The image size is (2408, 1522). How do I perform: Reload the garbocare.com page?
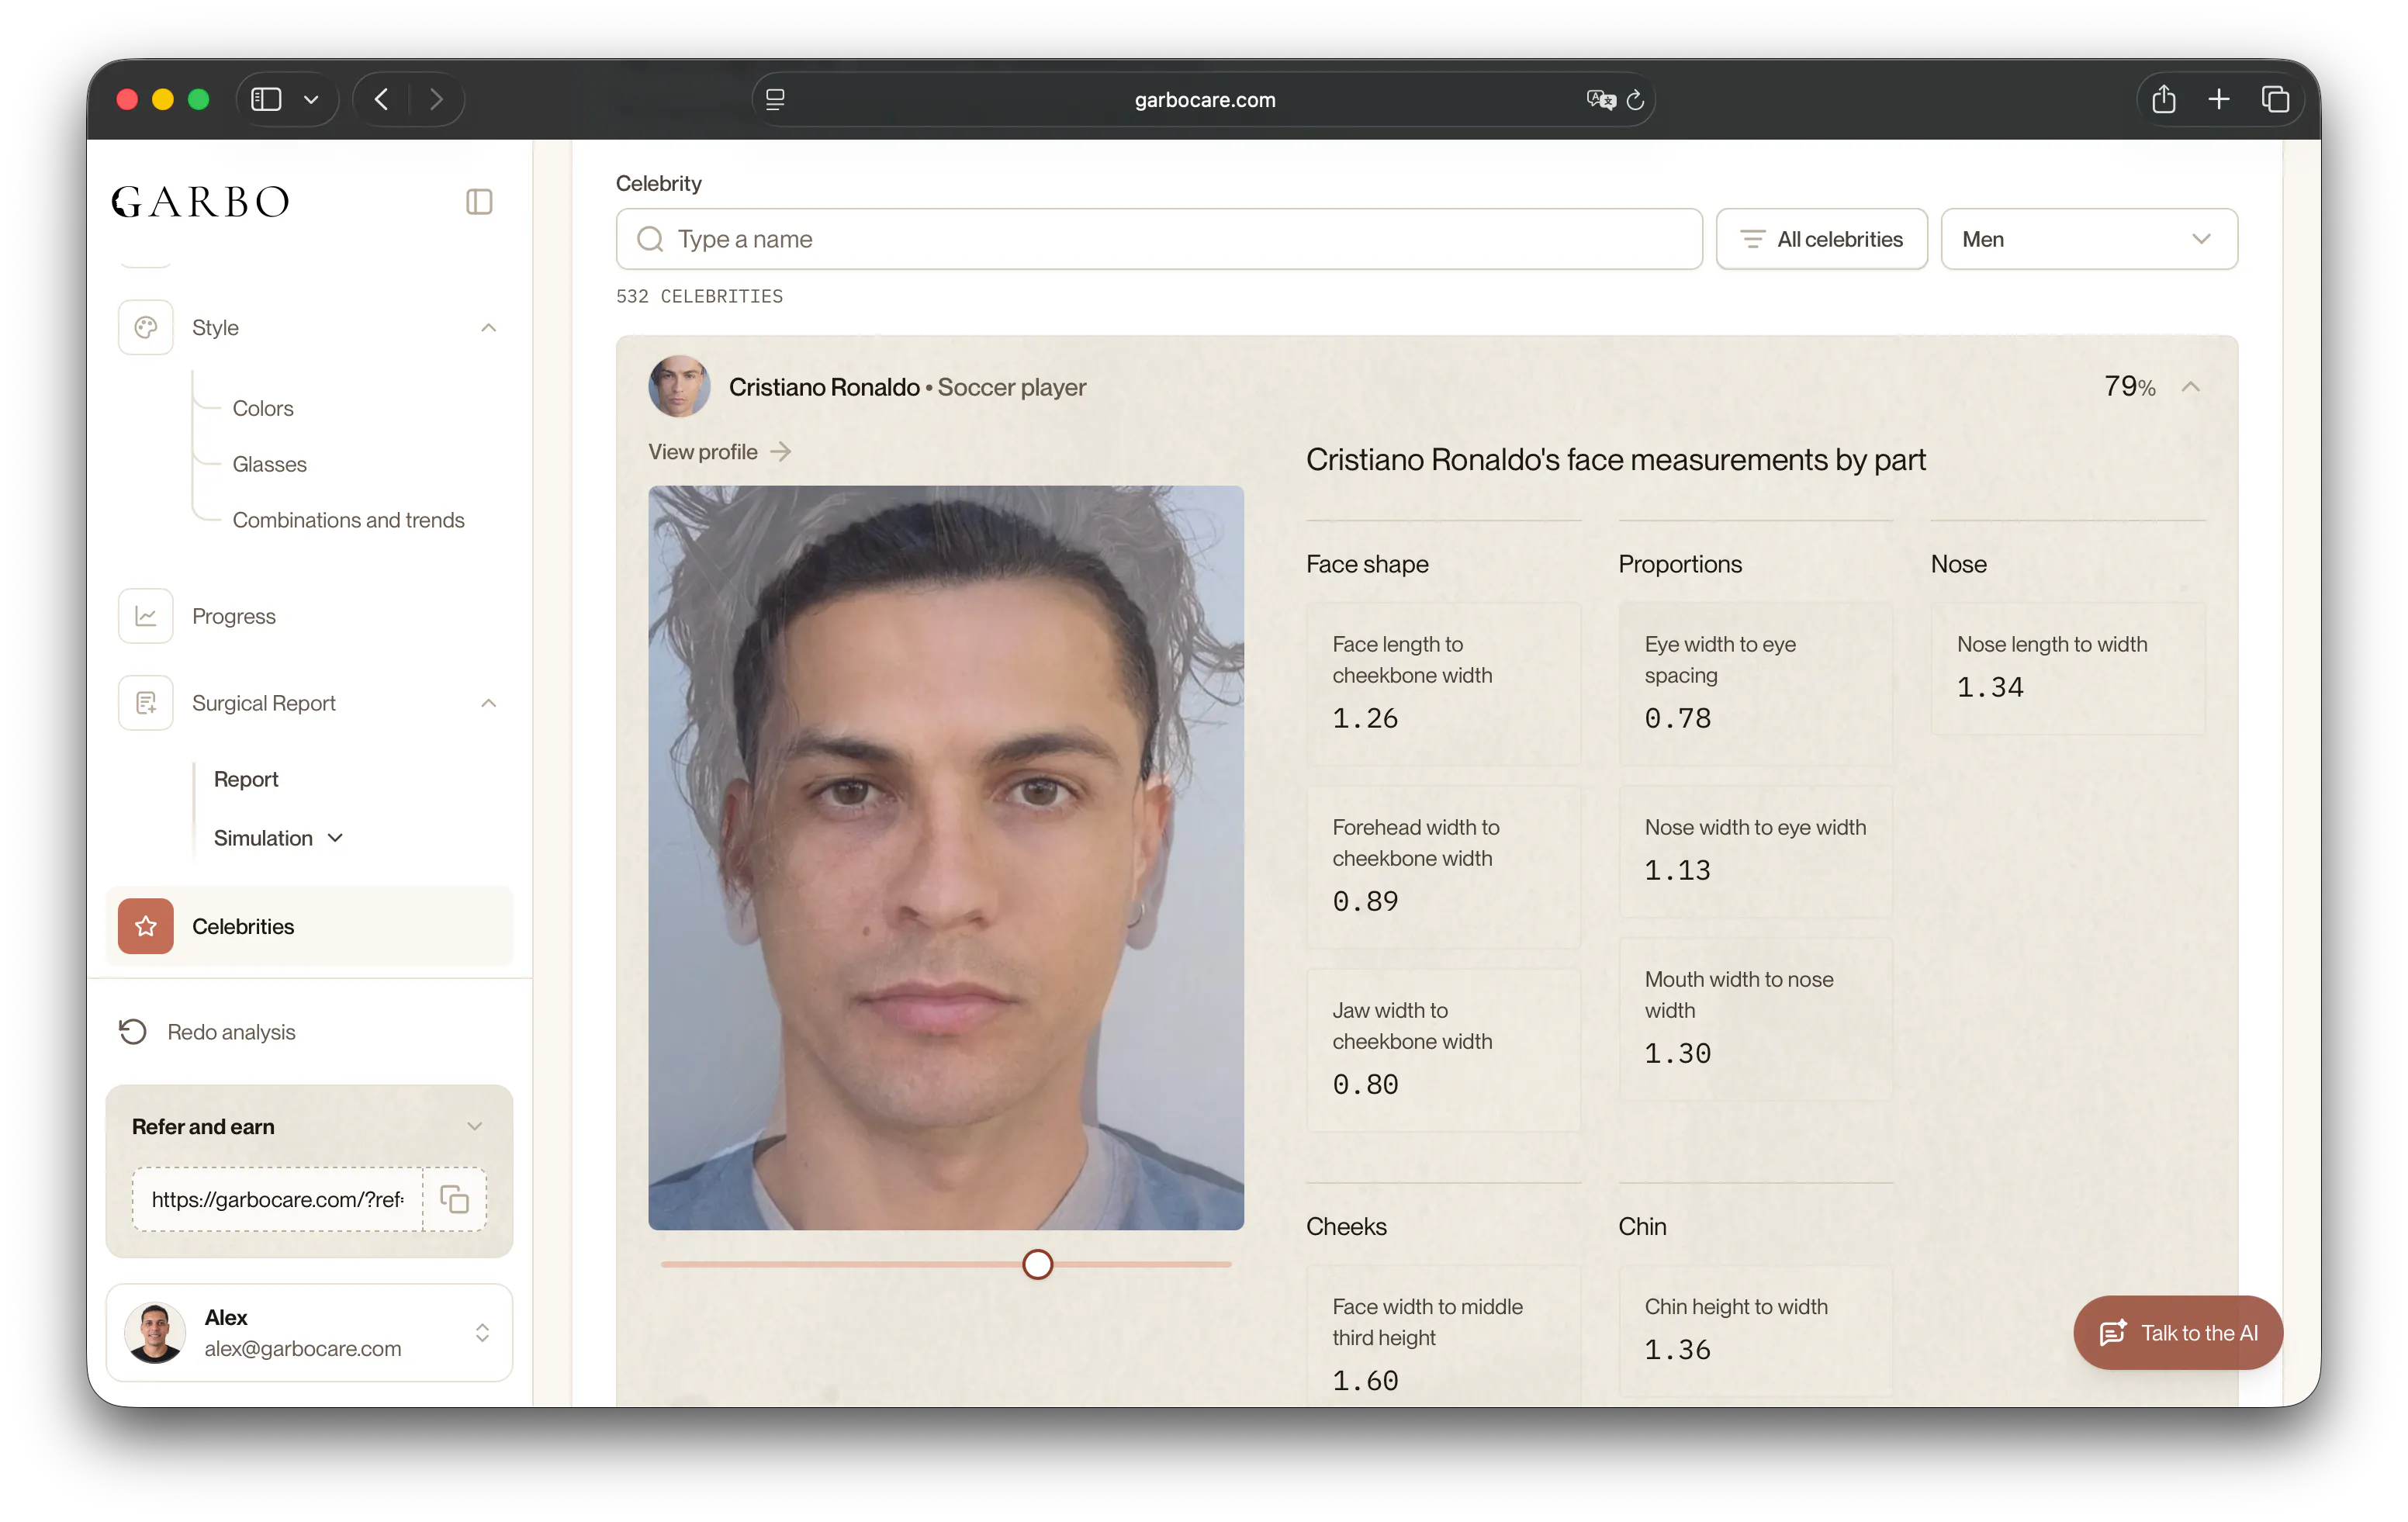(x=1635, y=100)
